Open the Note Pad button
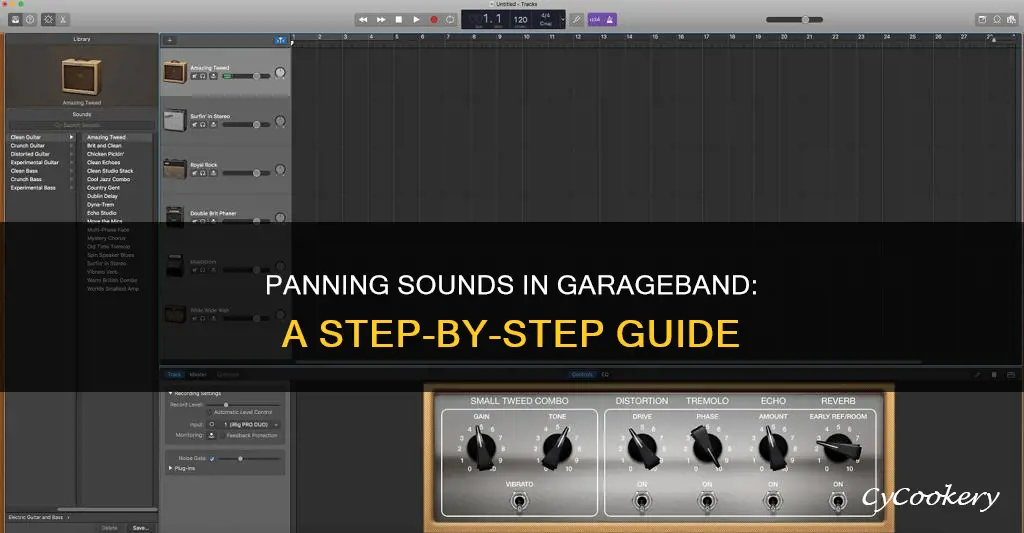 tap(982, 20)
